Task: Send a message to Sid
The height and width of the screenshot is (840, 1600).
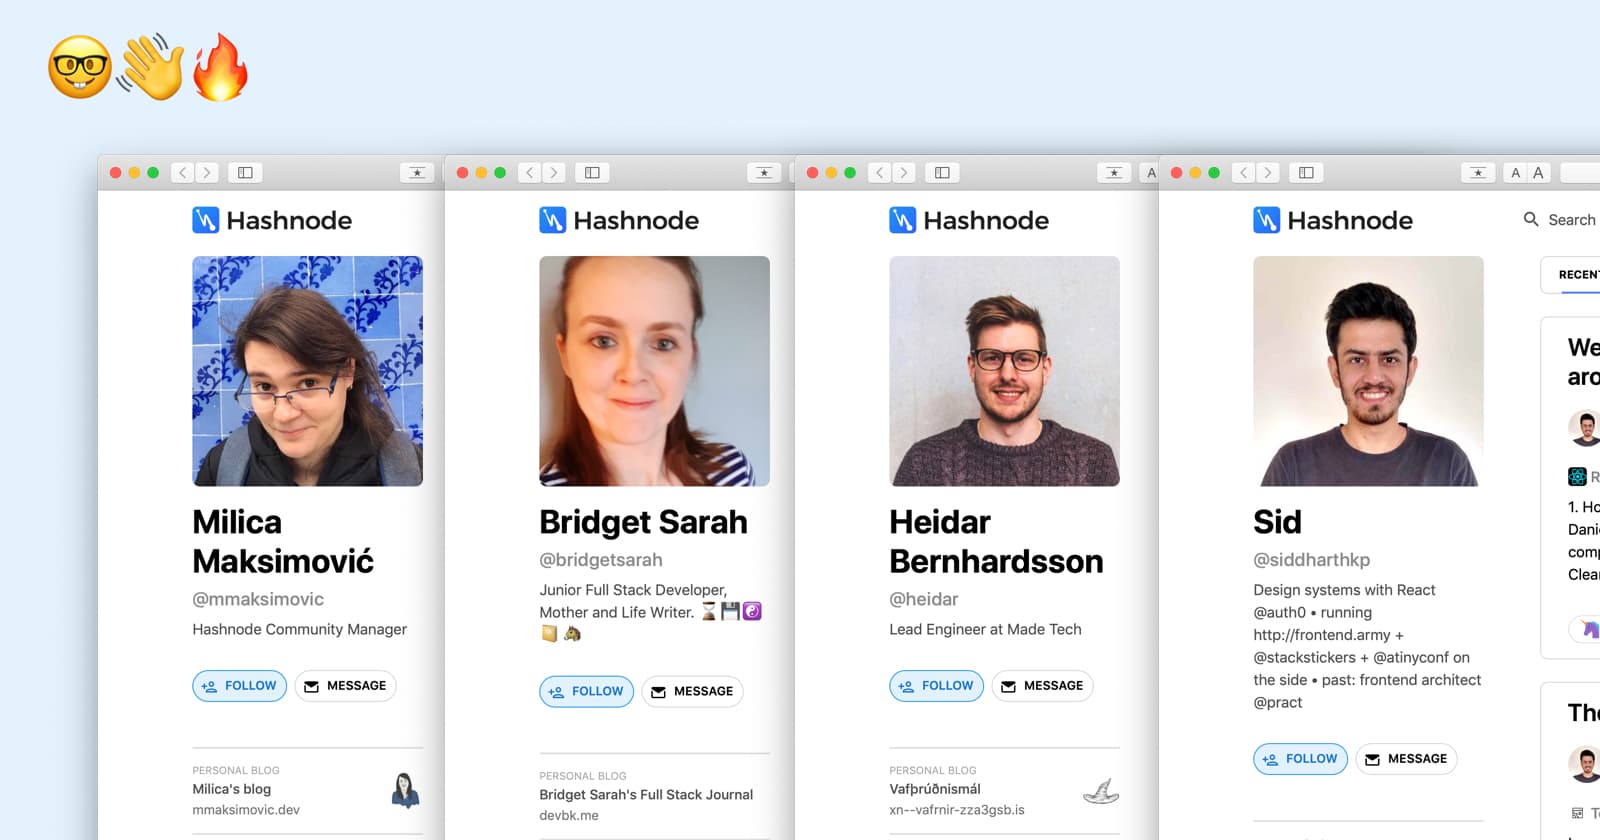Action: 1406,759
